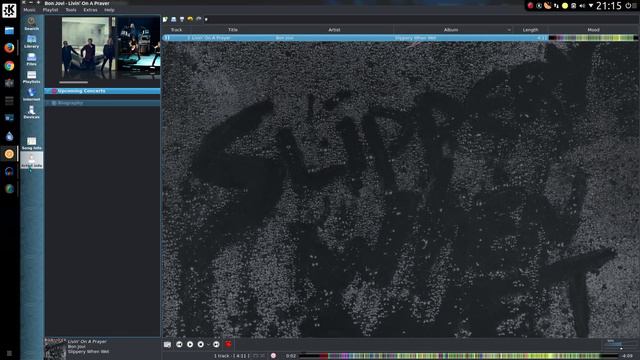Open the Search sidebar tab

click(x=31, y=23)
